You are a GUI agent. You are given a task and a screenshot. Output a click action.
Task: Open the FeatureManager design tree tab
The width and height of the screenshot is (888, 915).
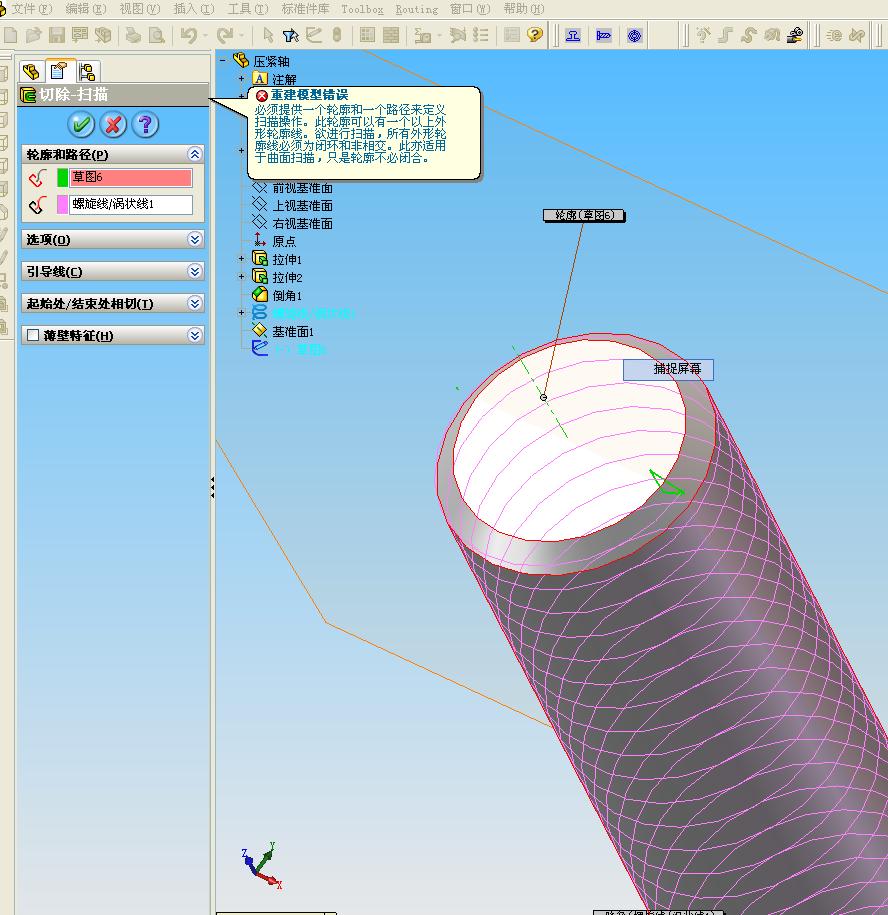[x=32, y=72]
